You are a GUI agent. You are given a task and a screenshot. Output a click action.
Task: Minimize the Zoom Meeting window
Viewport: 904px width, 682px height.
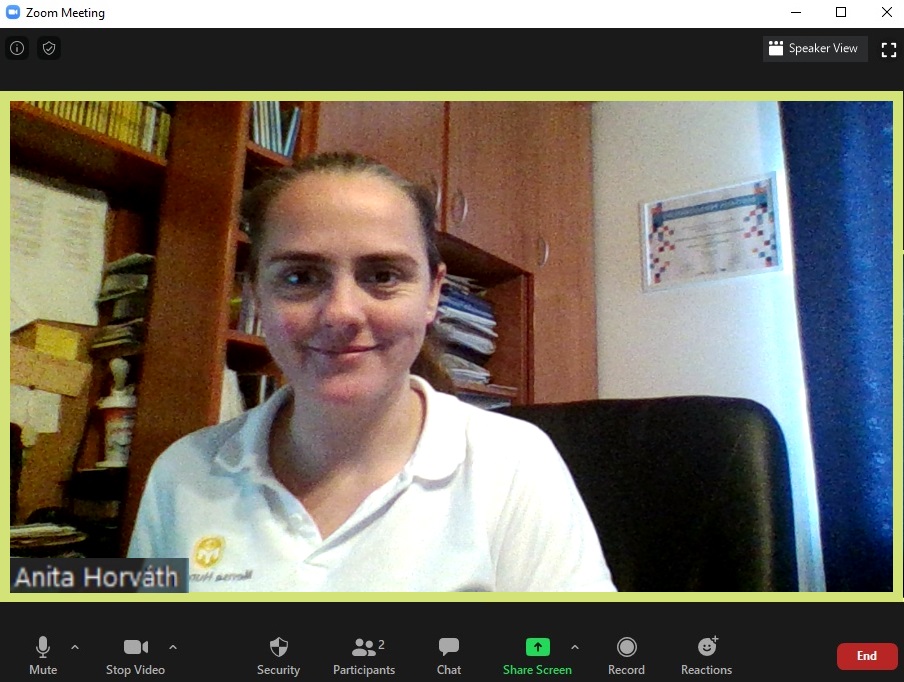pos(795,13)
